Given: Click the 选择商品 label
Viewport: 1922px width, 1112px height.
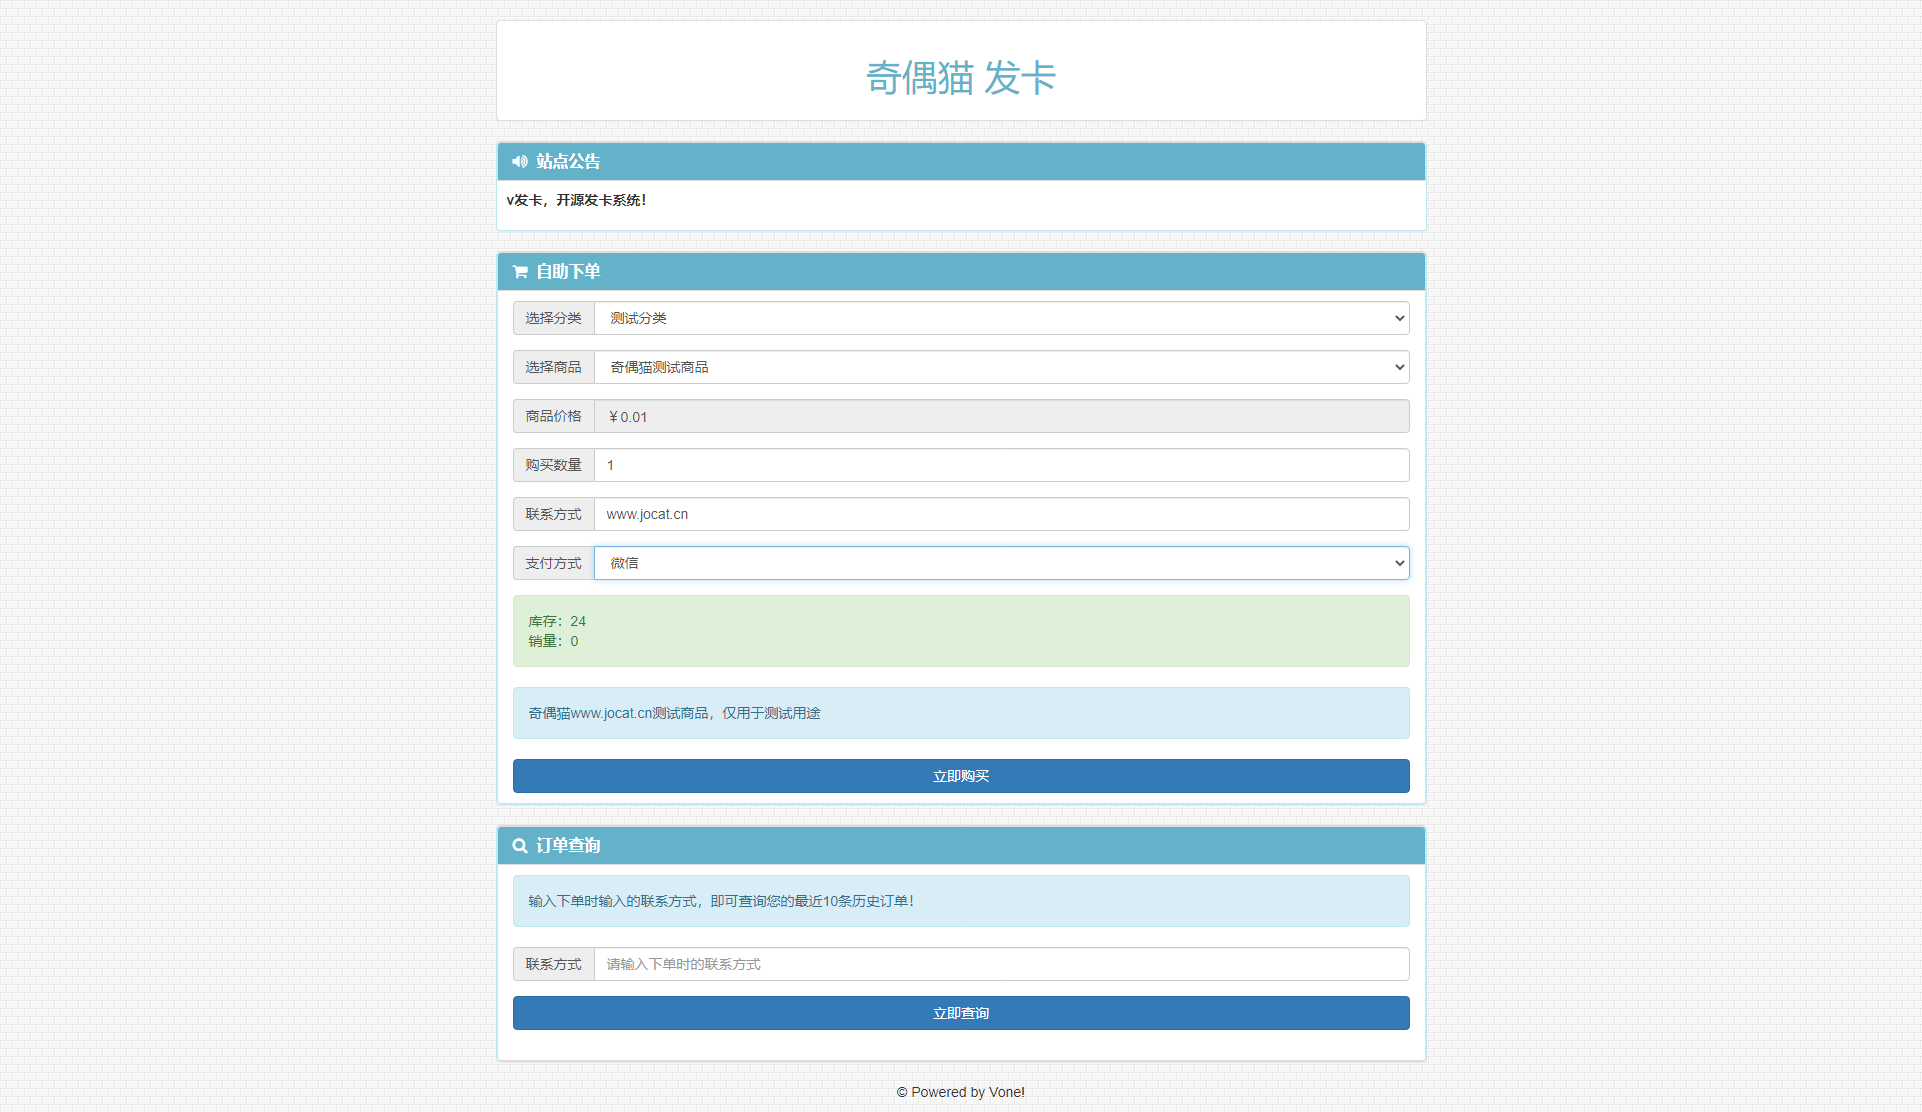Looking at the screenshot, I should (x=554, y=367).
